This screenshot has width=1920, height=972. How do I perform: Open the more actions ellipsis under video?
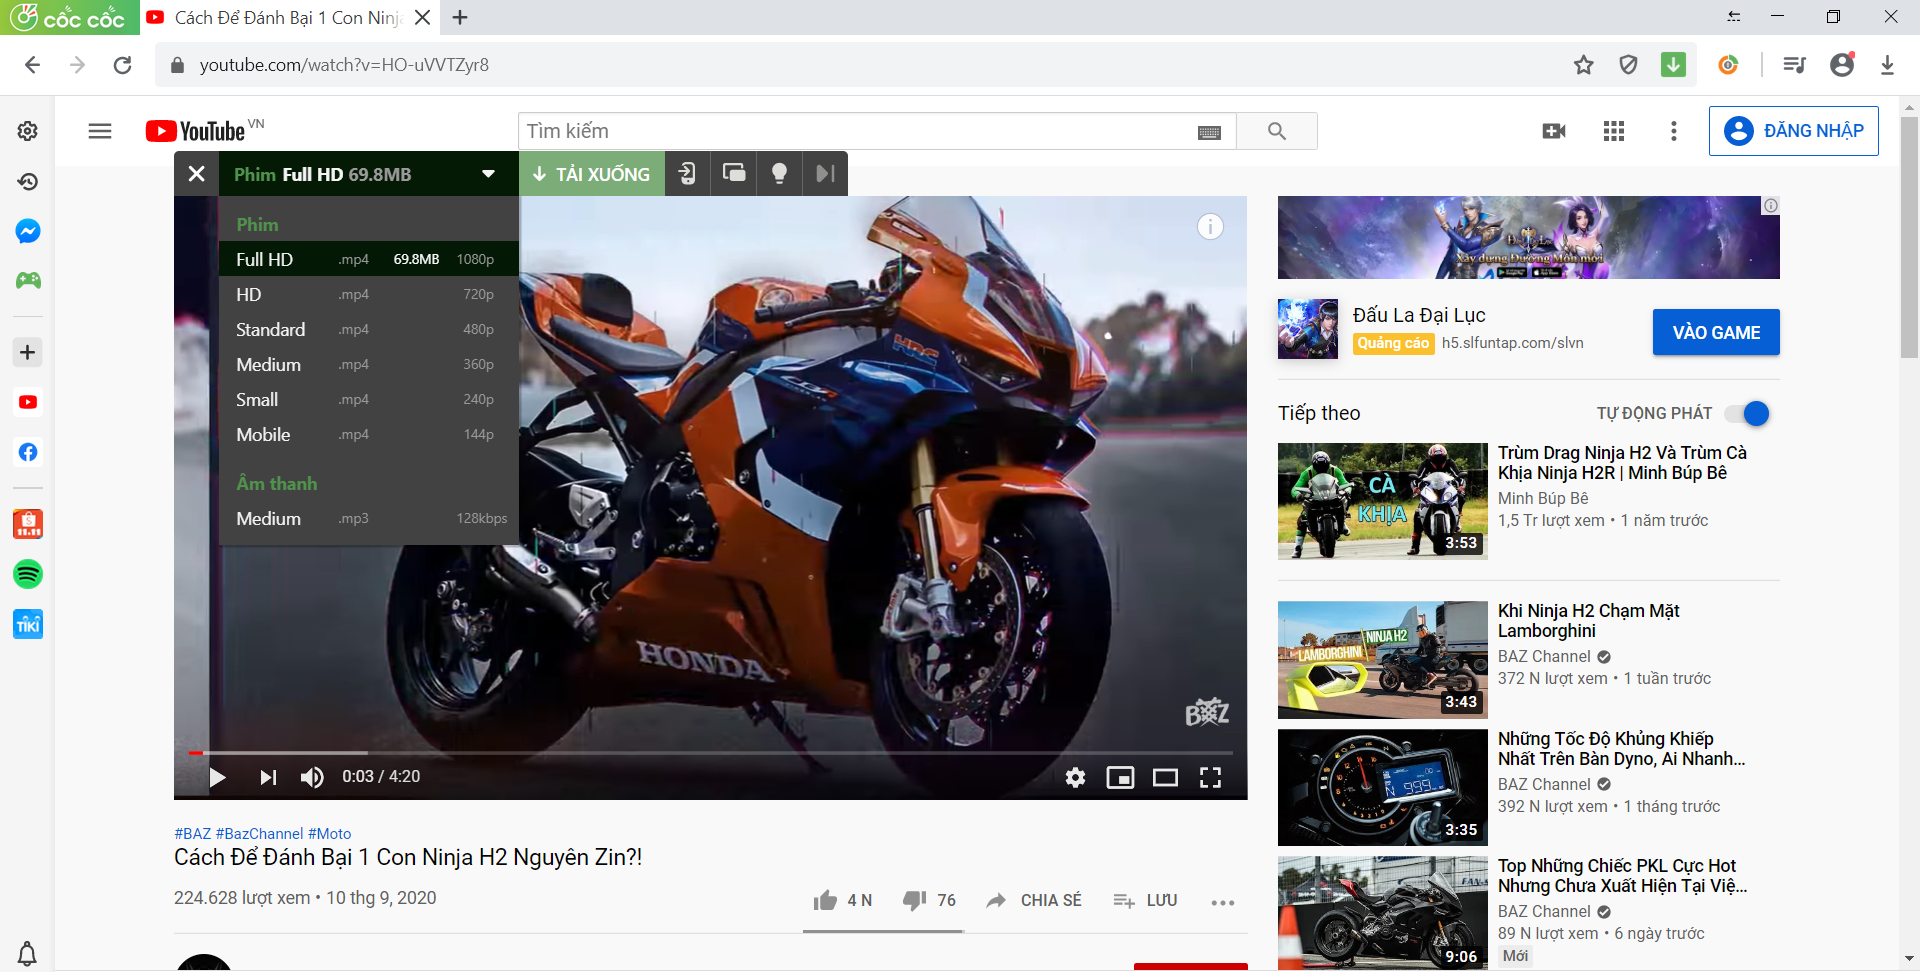point(1222,902)
